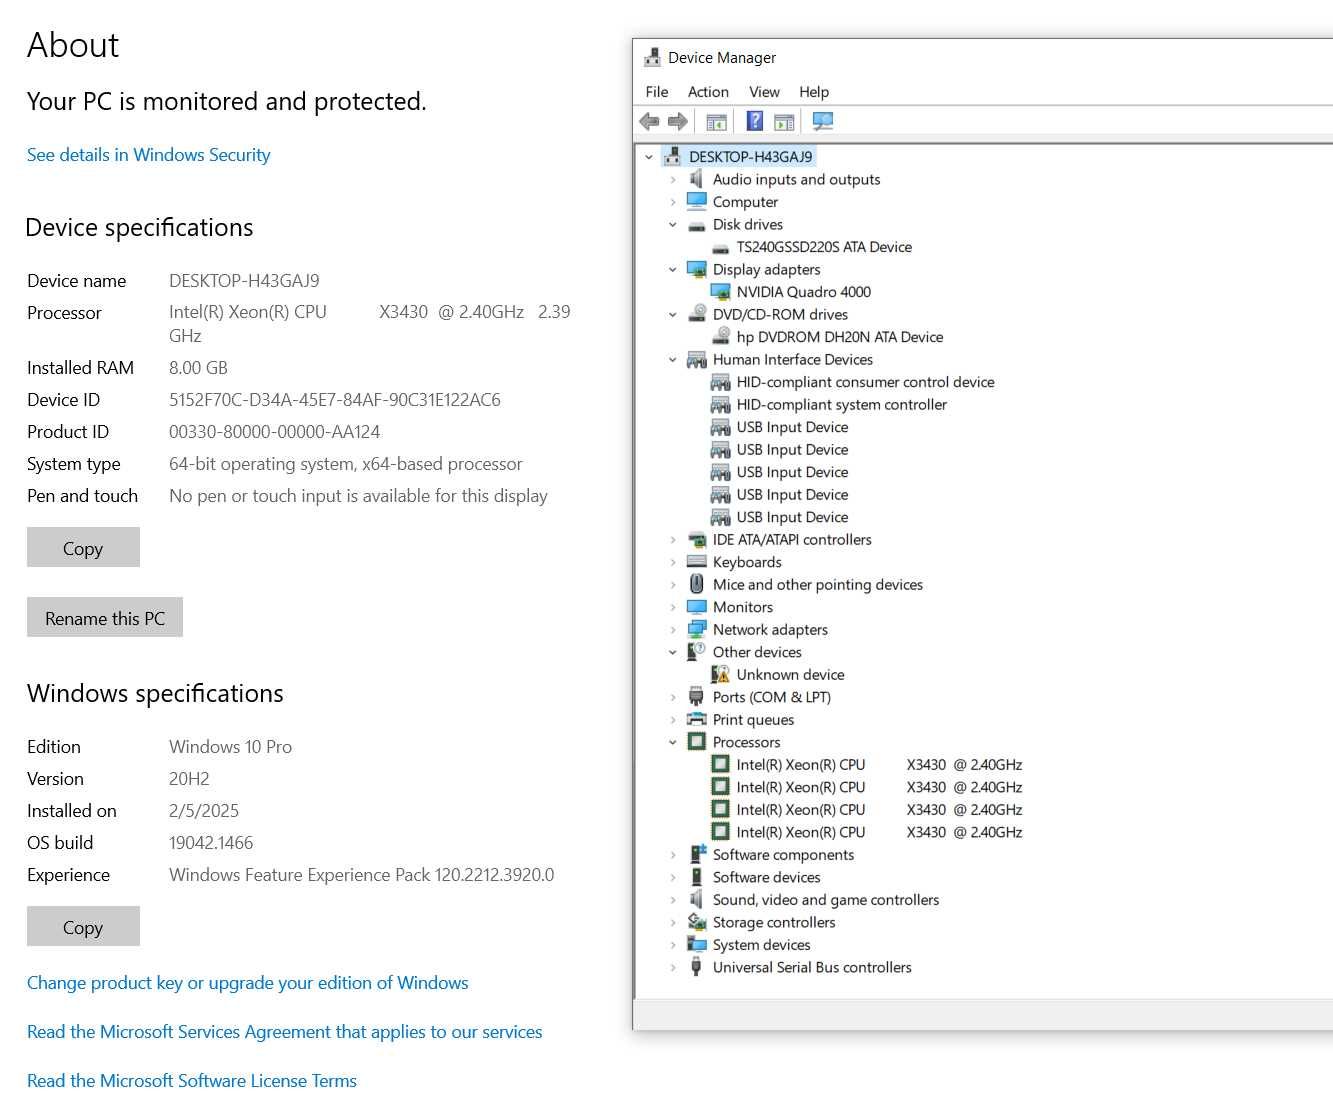Open the Microsoft Software License Terms link
The height and width of the screenshot is (1117, 1333).
[191, 1080]
